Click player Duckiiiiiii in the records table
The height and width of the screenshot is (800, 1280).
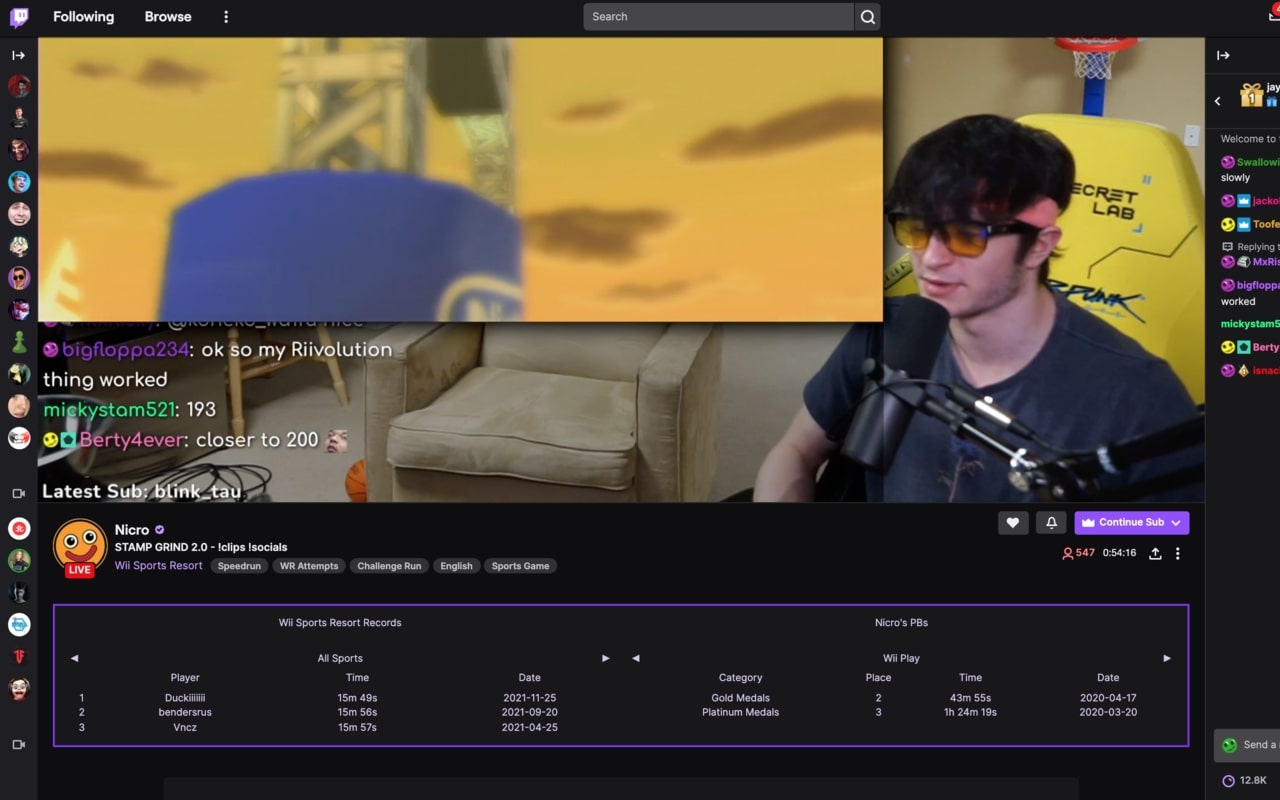pyautogui.click(x=185, y=698)
